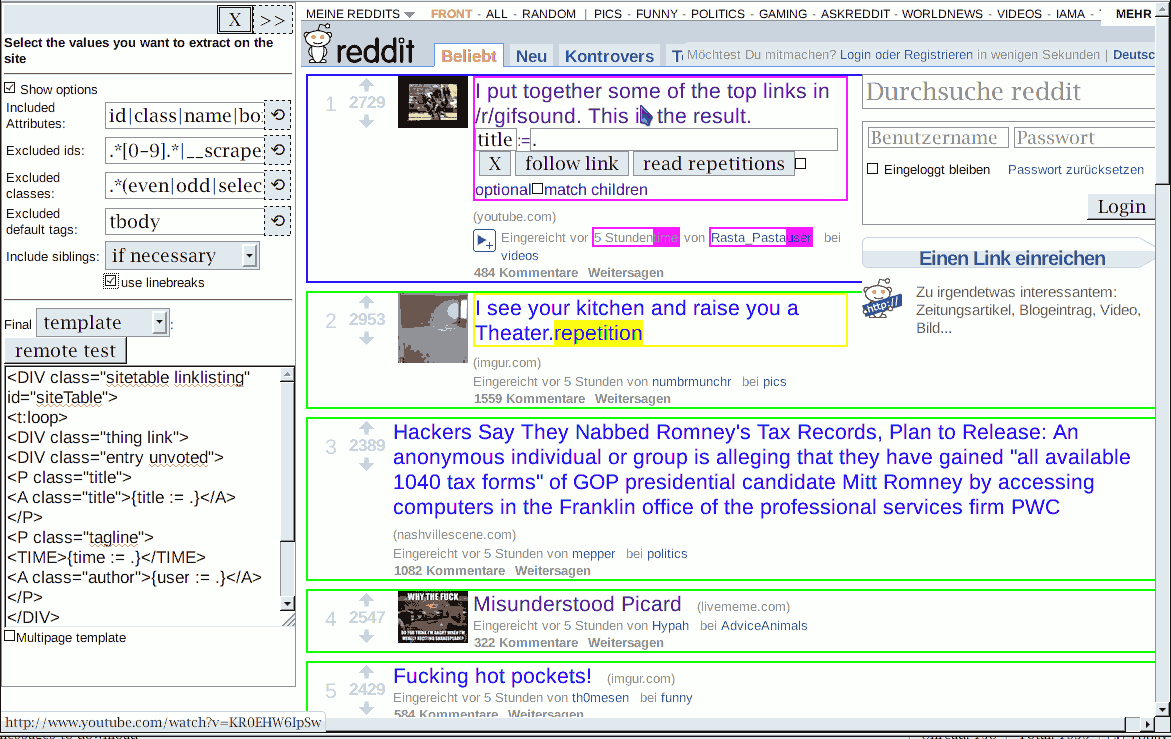Remove title annotation with its X button
This screenshot has height=739, width=1171.
(494, 163)
